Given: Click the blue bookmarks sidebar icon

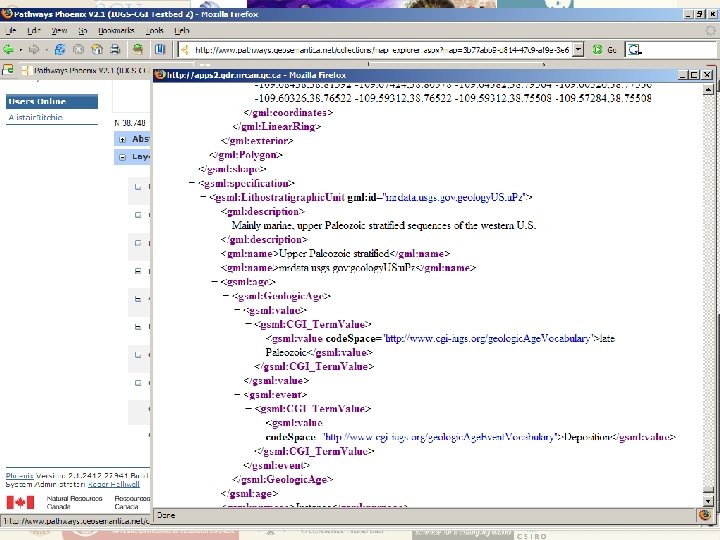Looking at the screenshot, I should pos(159,49).
